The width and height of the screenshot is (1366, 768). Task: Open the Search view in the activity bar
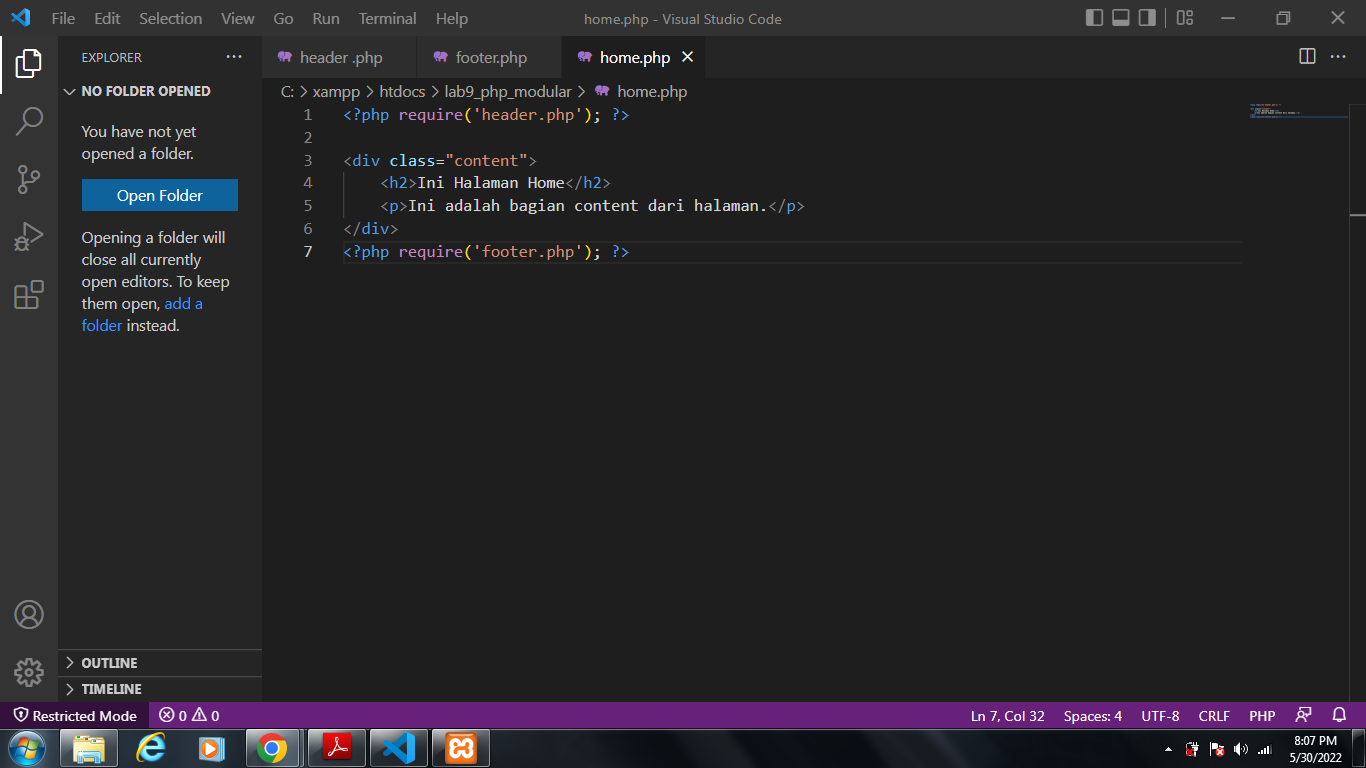29,120
